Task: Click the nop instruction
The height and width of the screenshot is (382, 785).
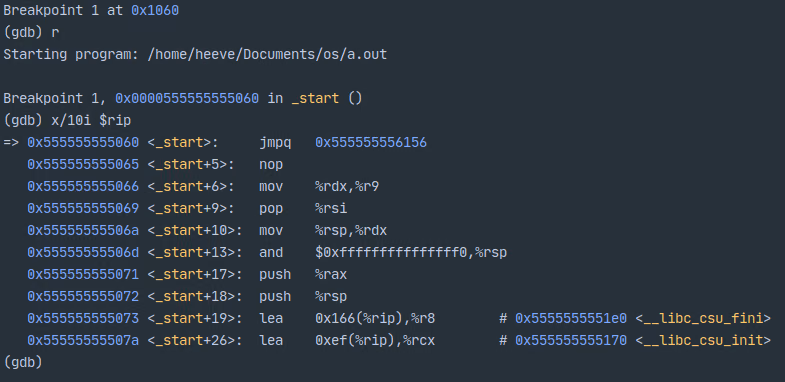Action: 271,165
